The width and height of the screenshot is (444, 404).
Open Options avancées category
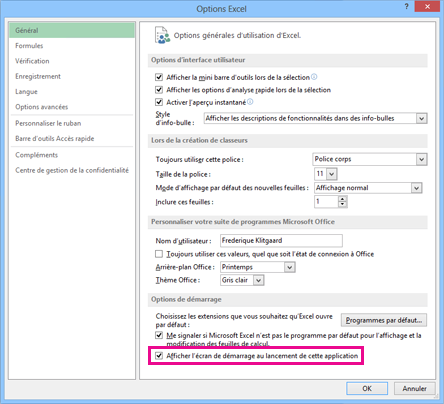pos(72,107)
